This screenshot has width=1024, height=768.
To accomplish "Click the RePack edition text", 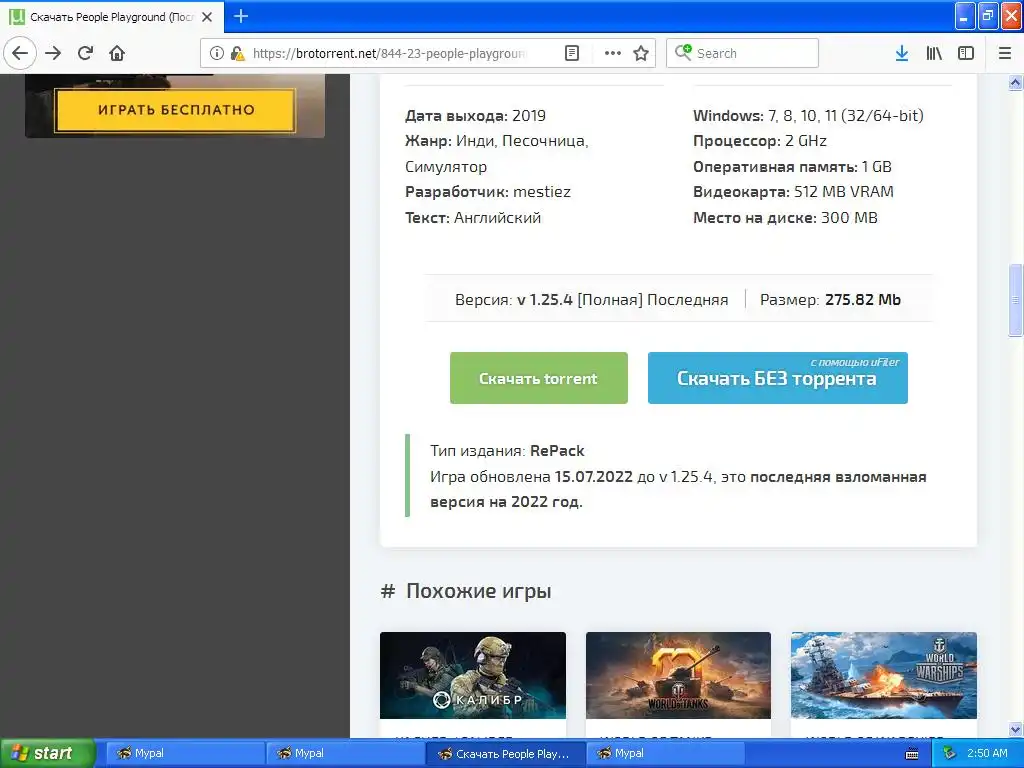I will [557, 451].
